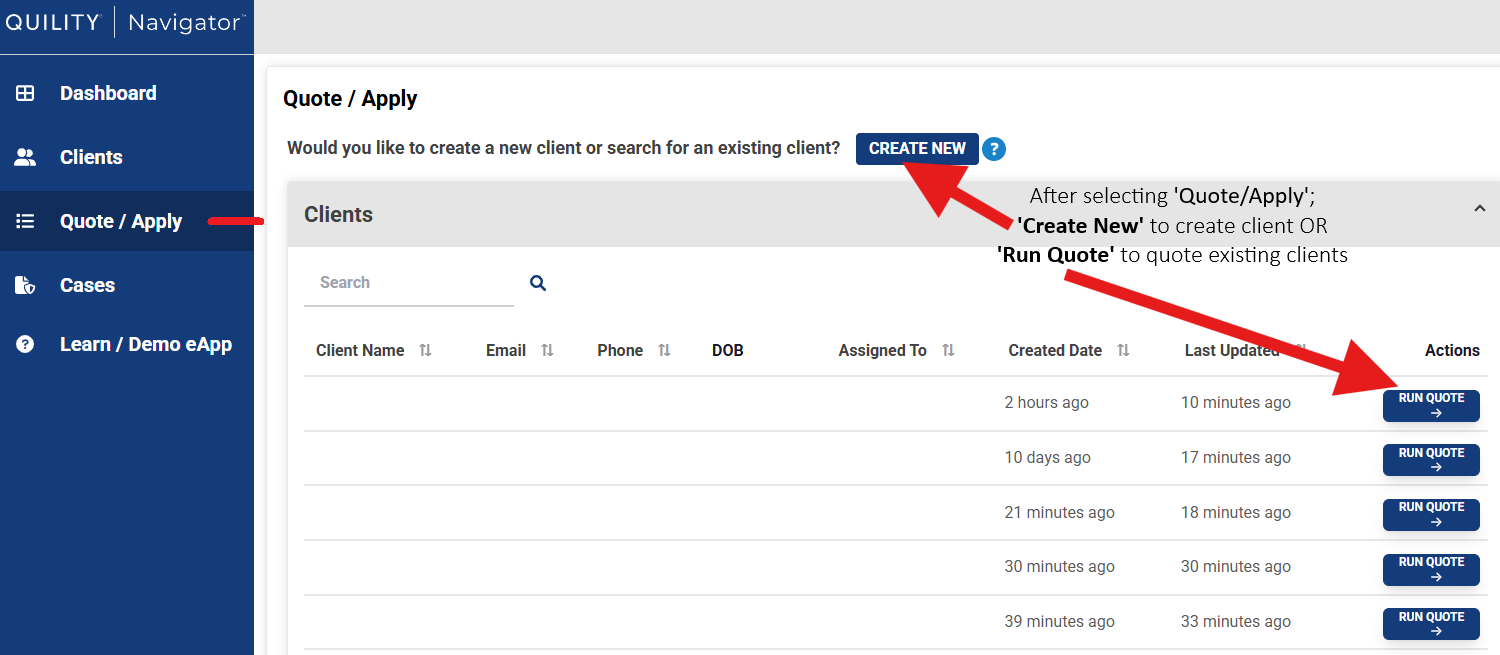Sort the Email column
Screen dimensions: 1500x655
coord(547,351)
